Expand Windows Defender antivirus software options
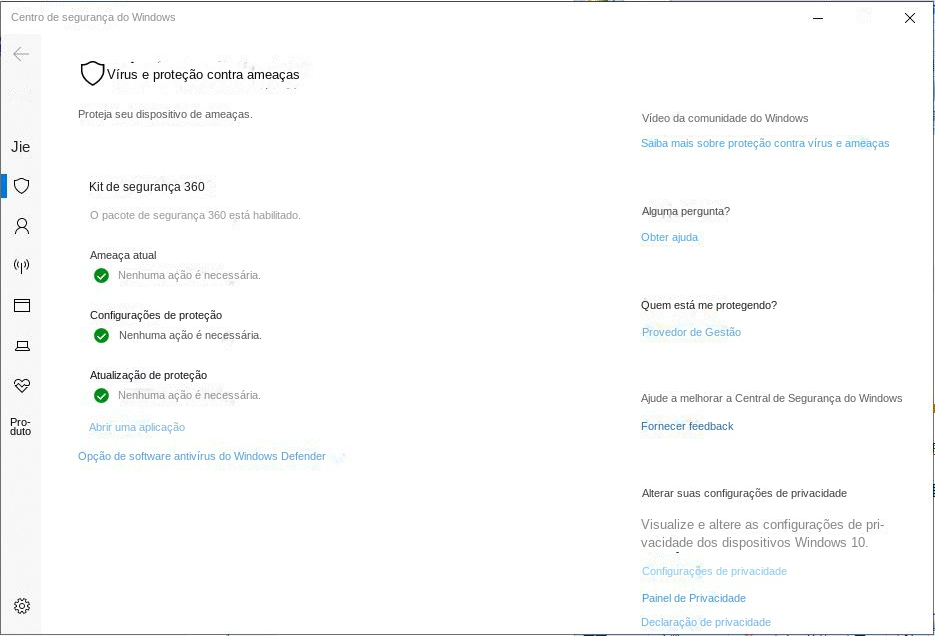Viewport: 935px width, 636px height. [202, 456]
